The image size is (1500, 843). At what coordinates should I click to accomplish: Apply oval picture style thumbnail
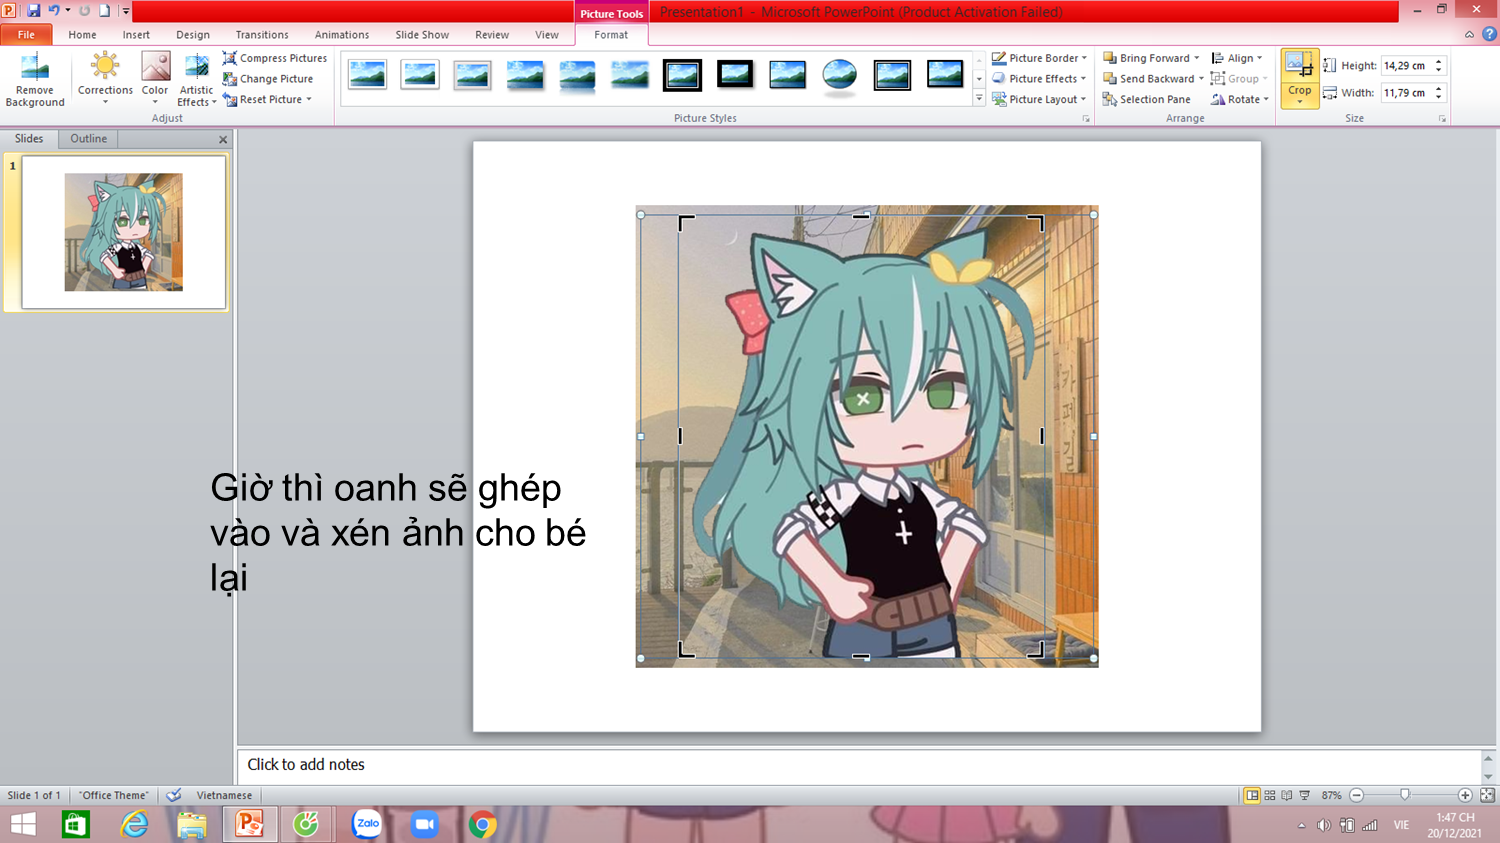pyautogui.click(x=840, y=75)
